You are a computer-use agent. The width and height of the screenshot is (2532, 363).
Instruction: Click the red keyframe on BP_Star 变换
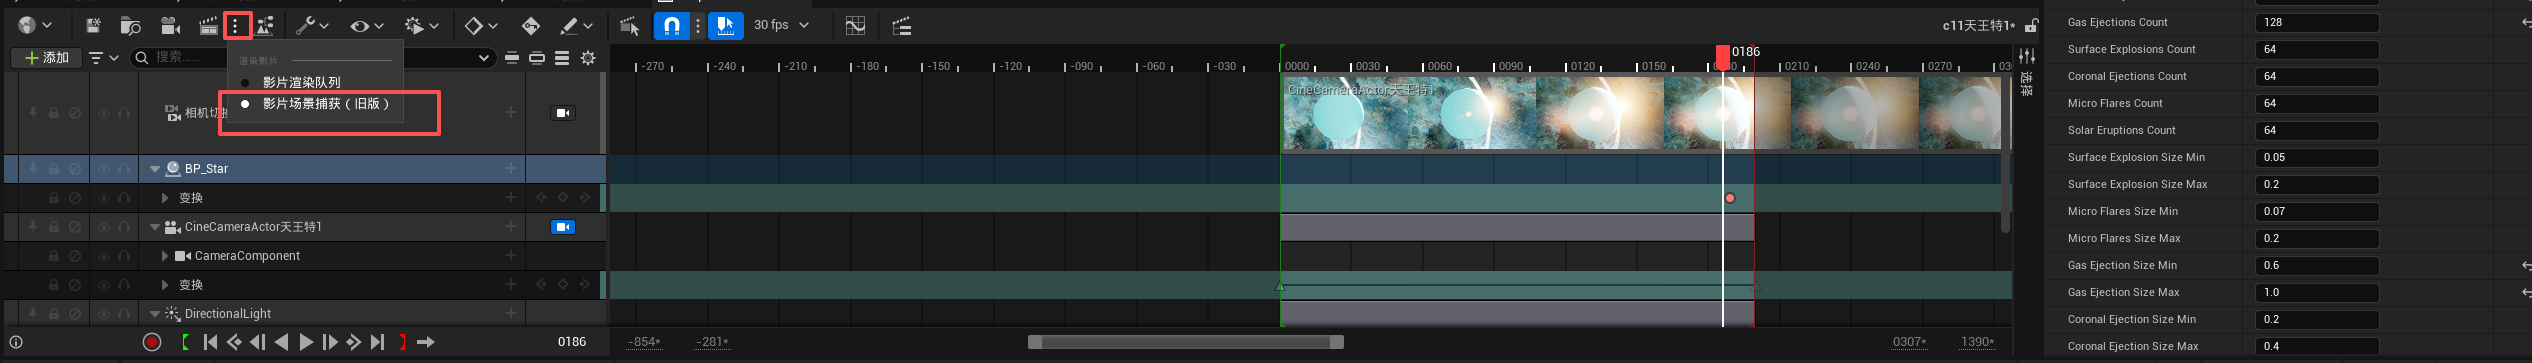point(1730,198)
